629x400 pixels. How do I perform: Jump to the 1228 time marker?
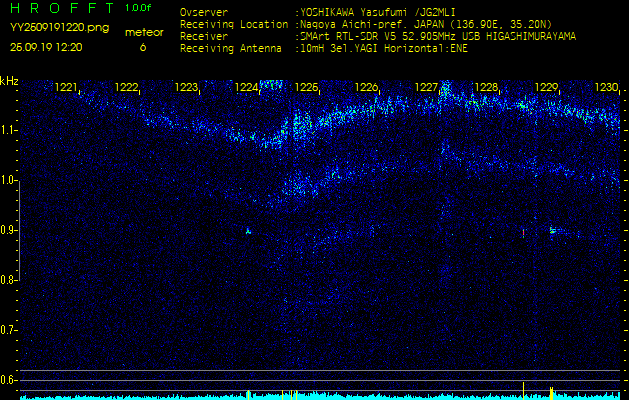(x=487, y=88)
